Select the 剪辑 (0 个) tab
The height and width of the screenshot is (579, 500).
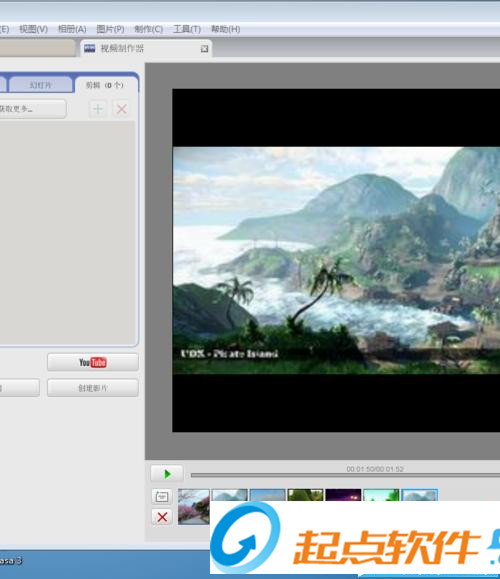pos(105,85)
